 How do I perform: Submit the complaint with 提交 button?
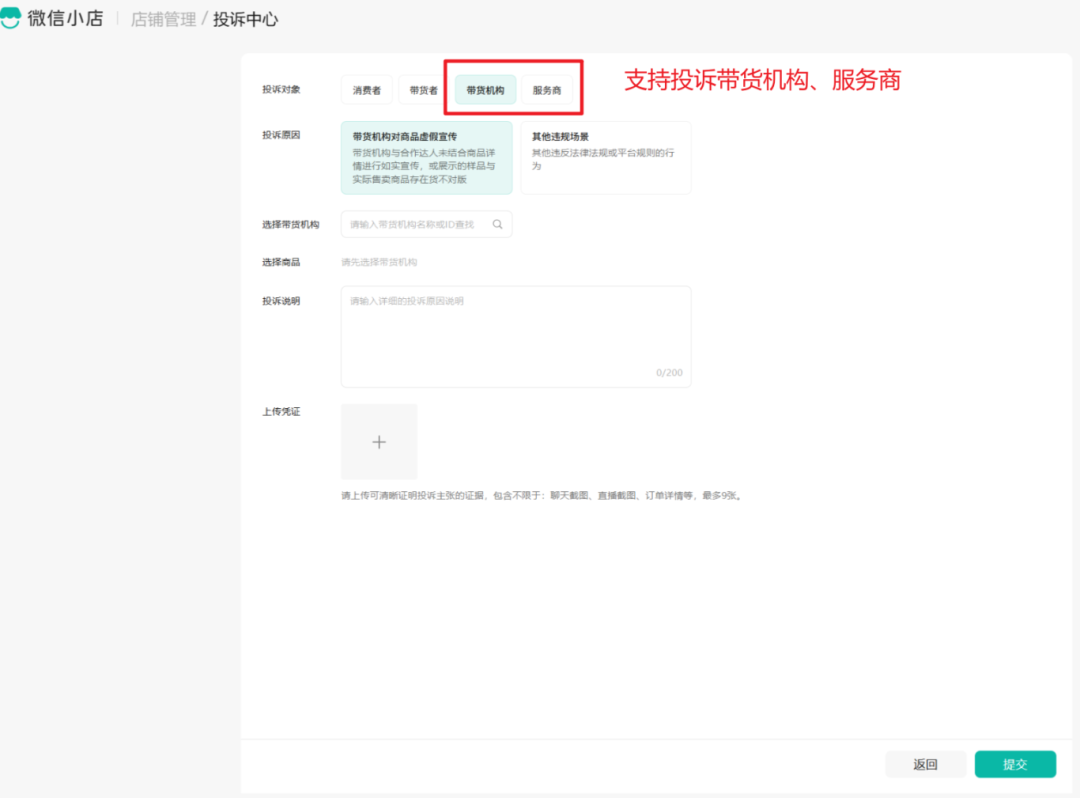1015,764
